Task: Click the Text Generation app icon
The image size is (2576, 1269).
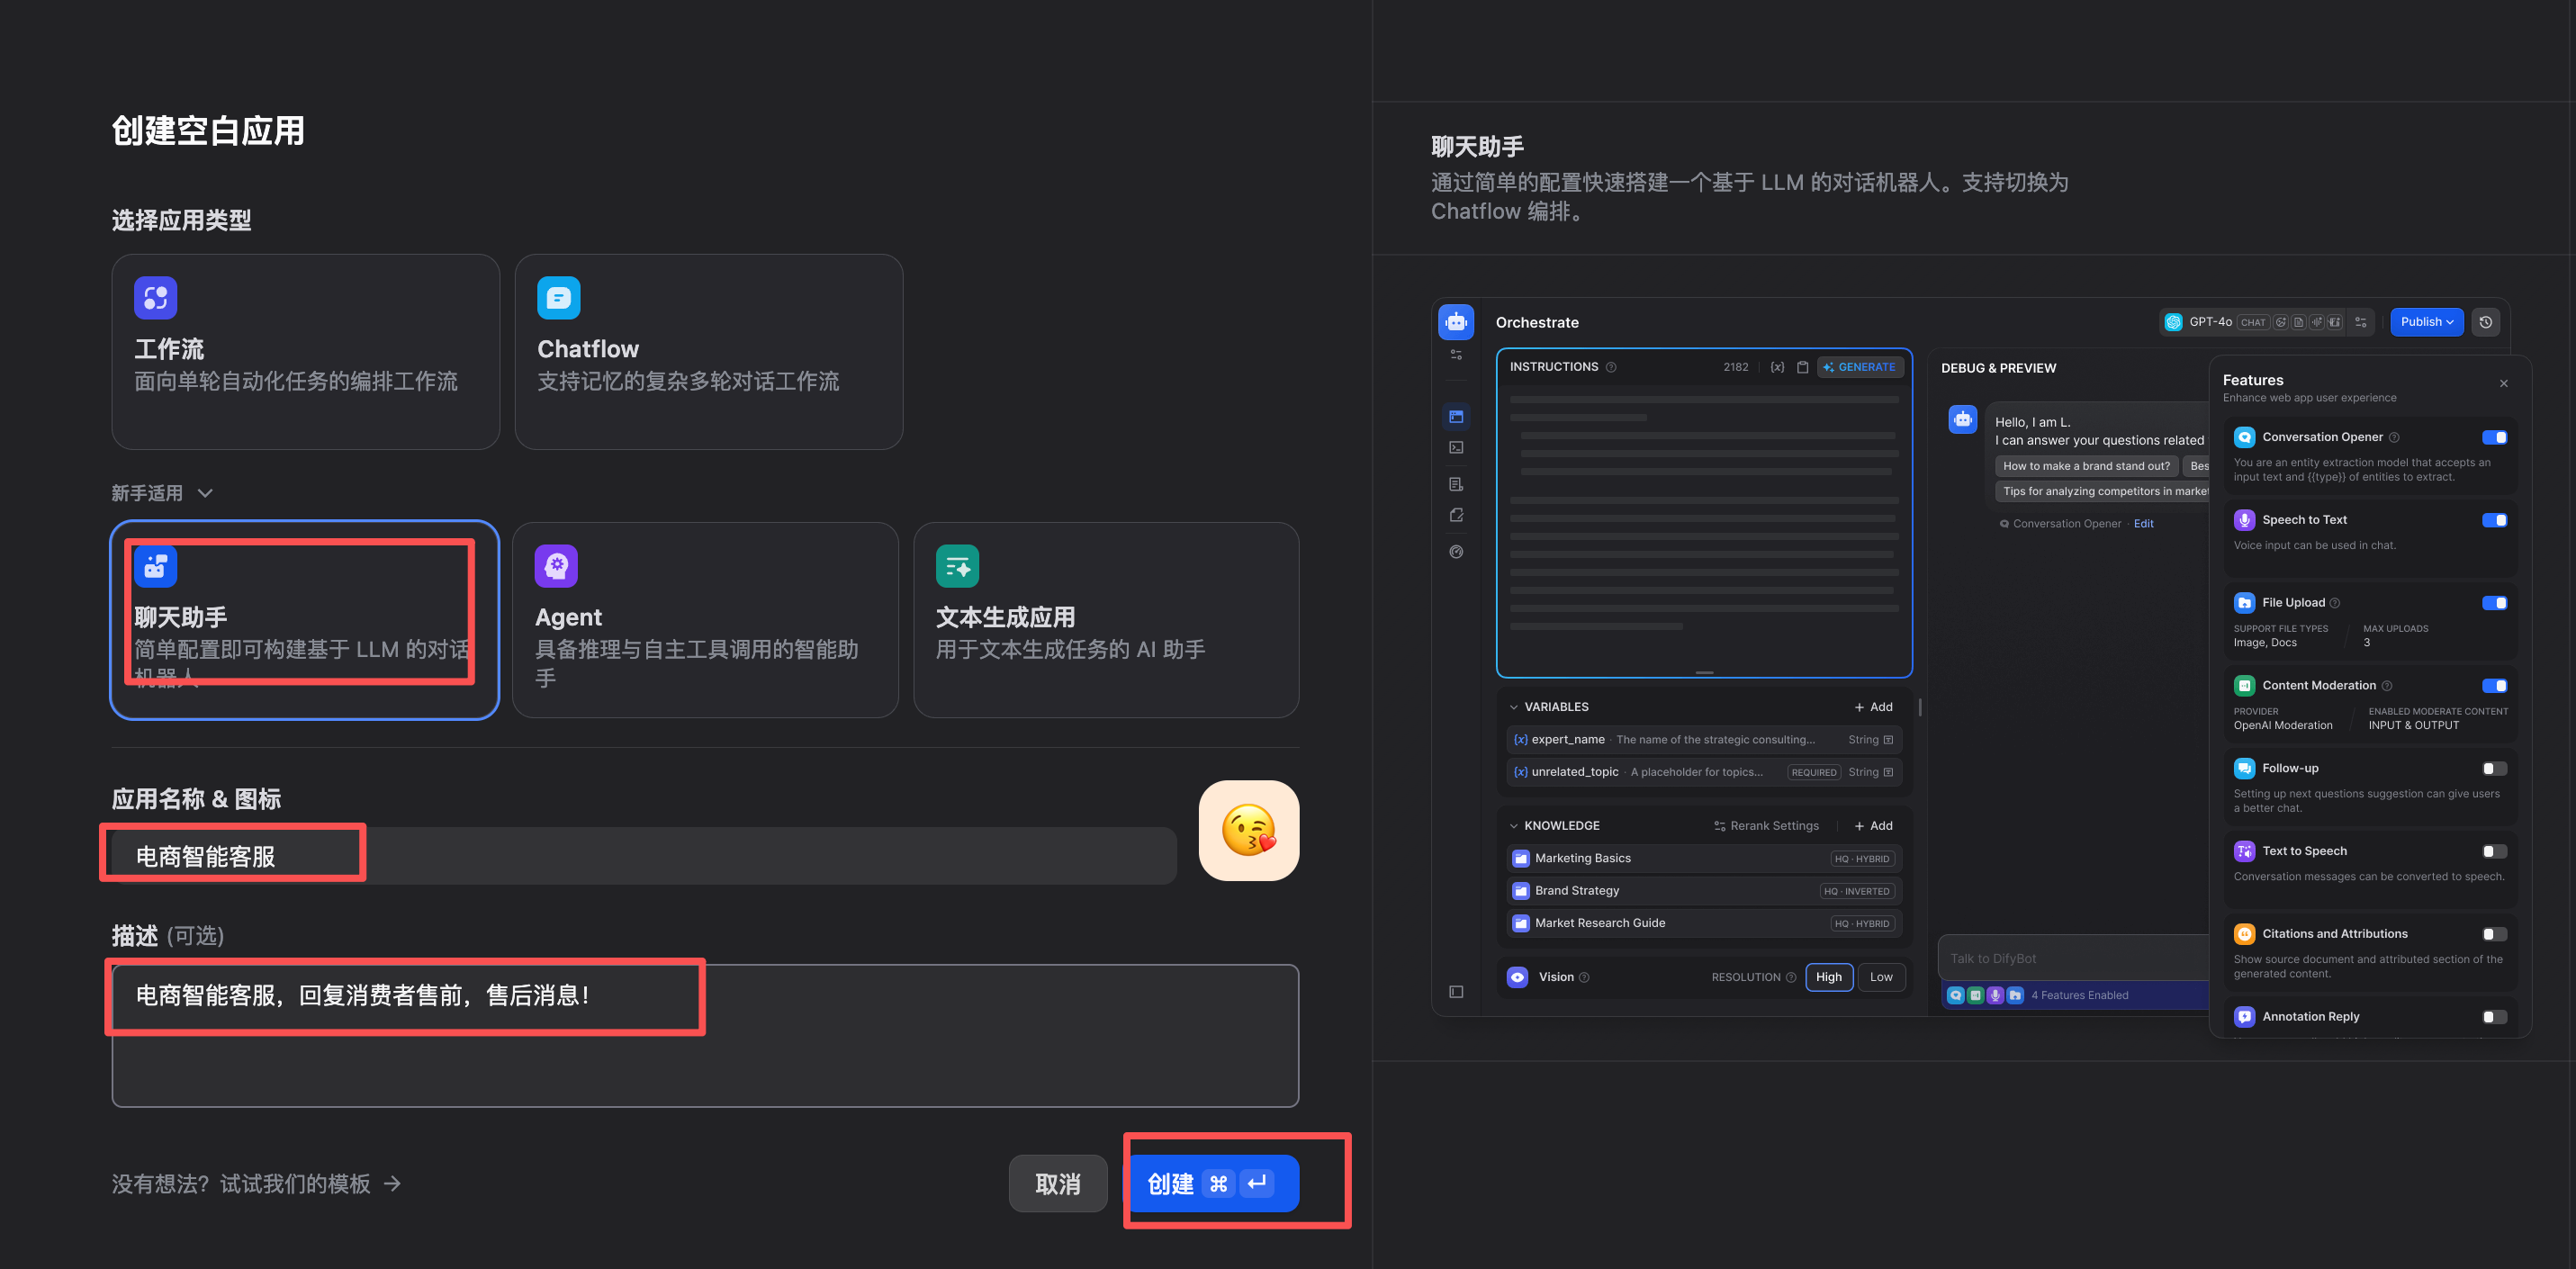Action: 957,566
